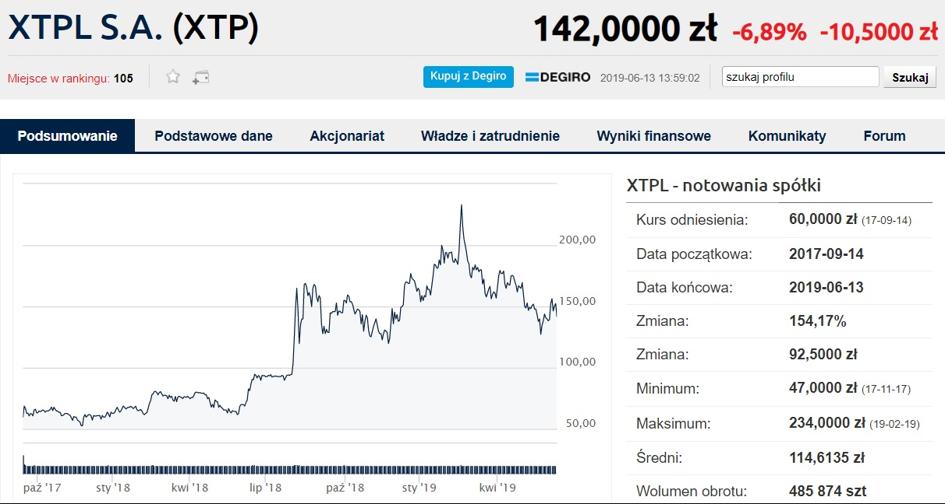Click the XTPL - notowania spółki header
The width and height of the screenshot is (945, 504).
723,186
